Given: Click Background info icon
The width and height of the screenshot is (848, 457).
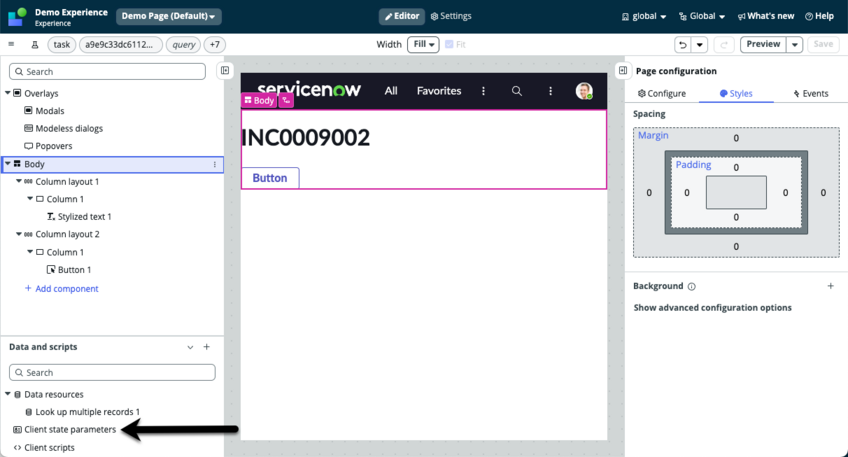Looking at the screenshot, I should coord(691,286).
